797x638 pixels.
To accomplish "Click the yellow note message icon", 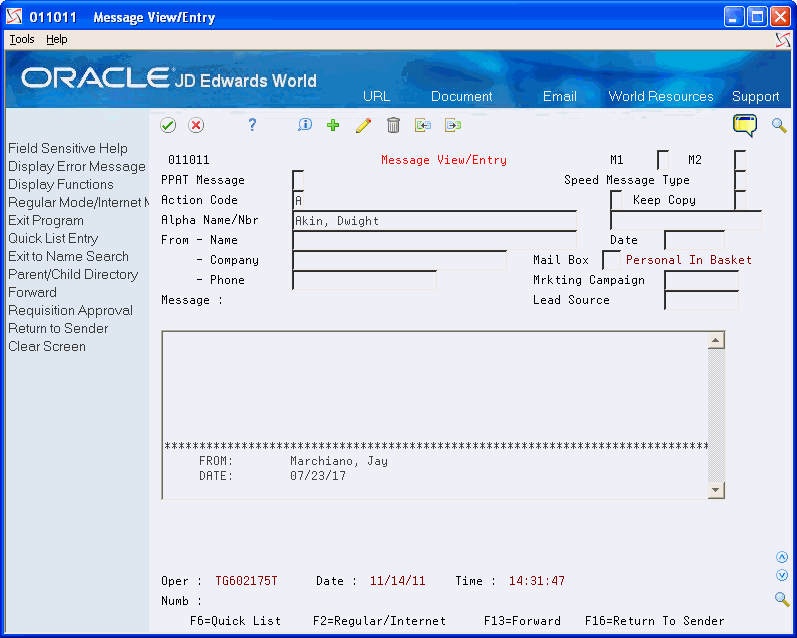I will pyautogui.click(x=745, y=125).
